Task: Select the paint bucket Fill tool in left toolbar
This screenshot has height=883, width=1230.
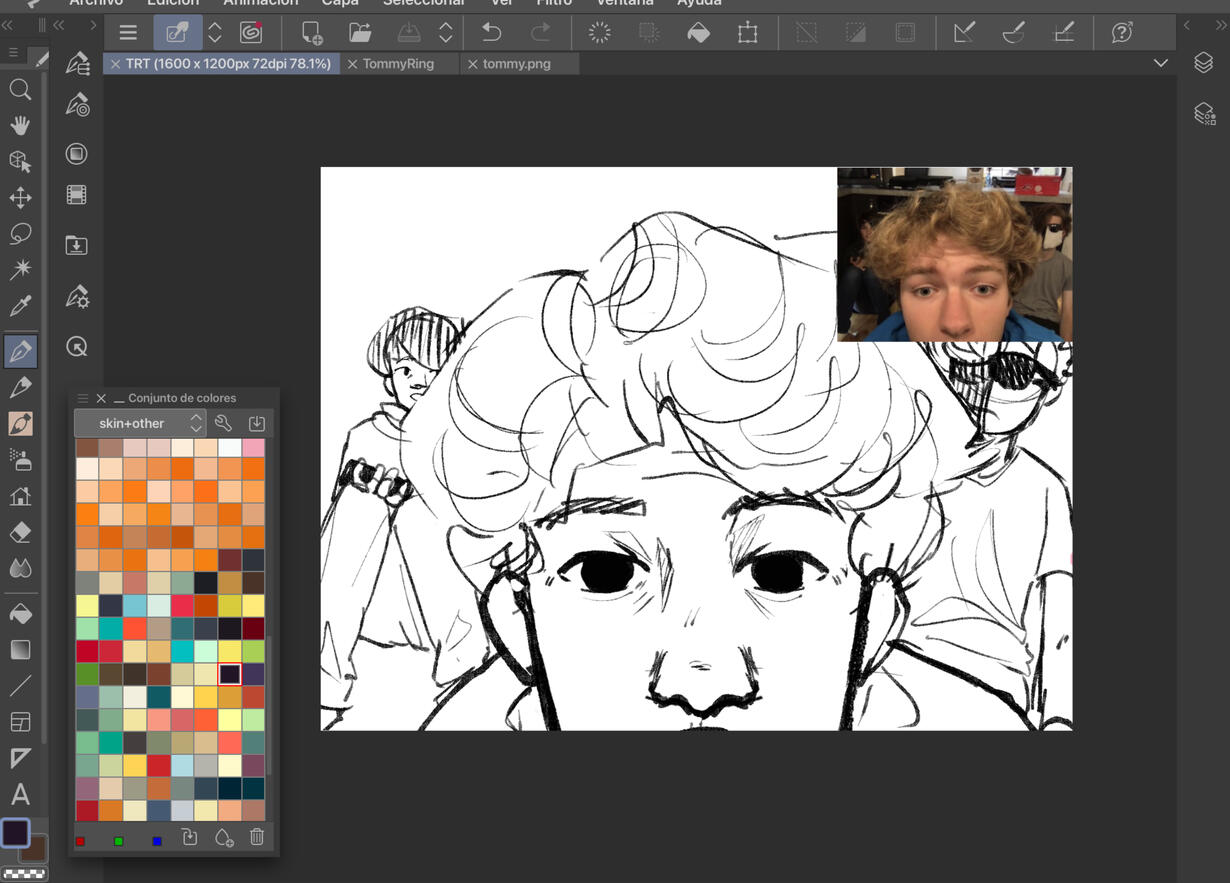Action: (20, 612)
